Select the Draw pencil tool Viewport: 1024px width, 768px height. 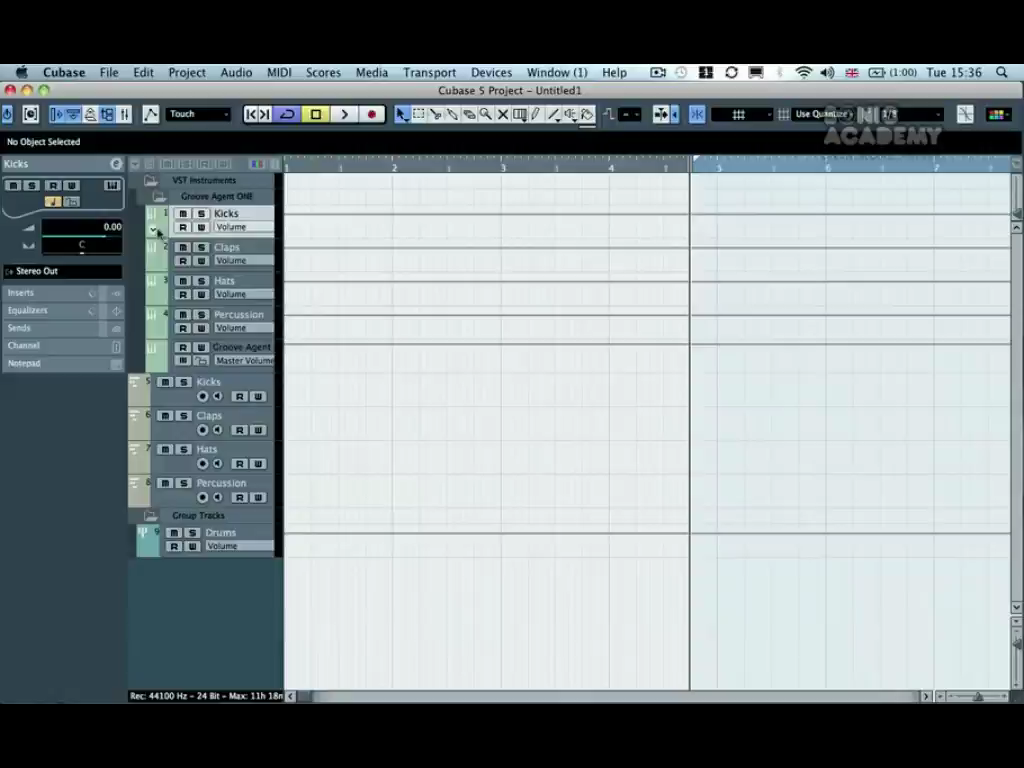coord(536,114)
